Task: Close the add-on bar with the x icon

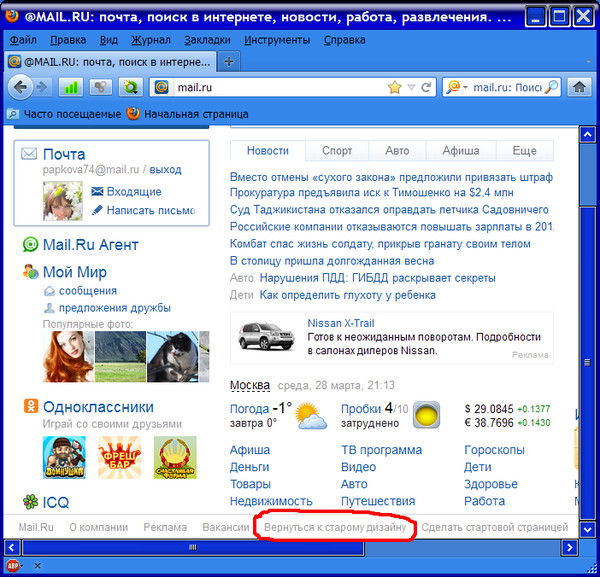Action: click(x=37, y=566)
